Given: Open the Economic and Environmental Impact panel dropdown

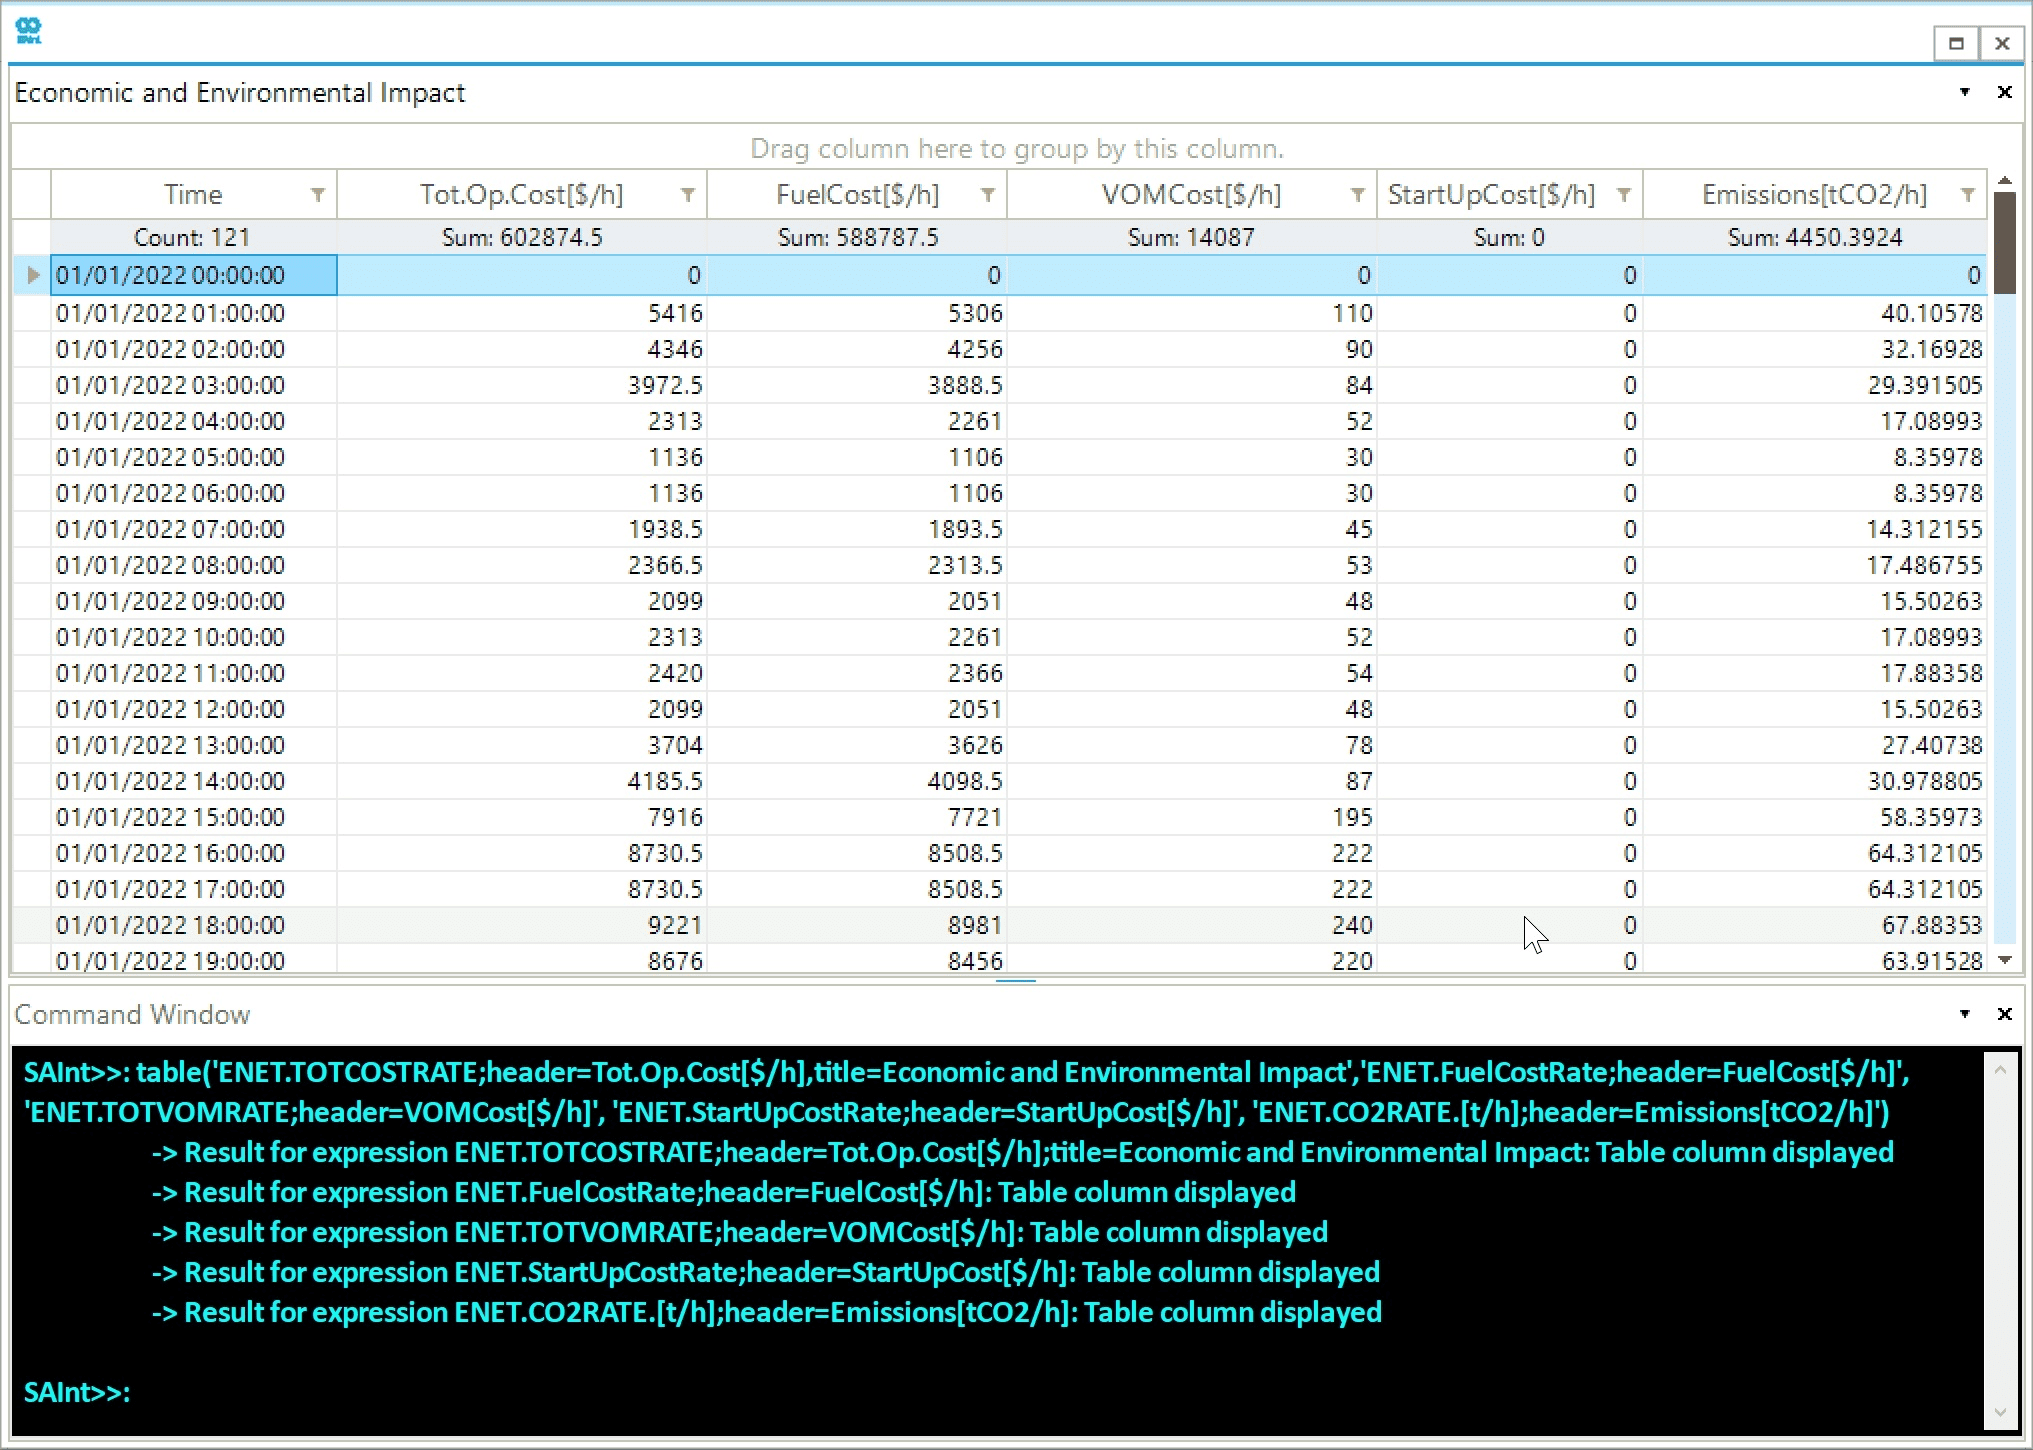Looking at the screenshot, I should [x=1965, y=92].
